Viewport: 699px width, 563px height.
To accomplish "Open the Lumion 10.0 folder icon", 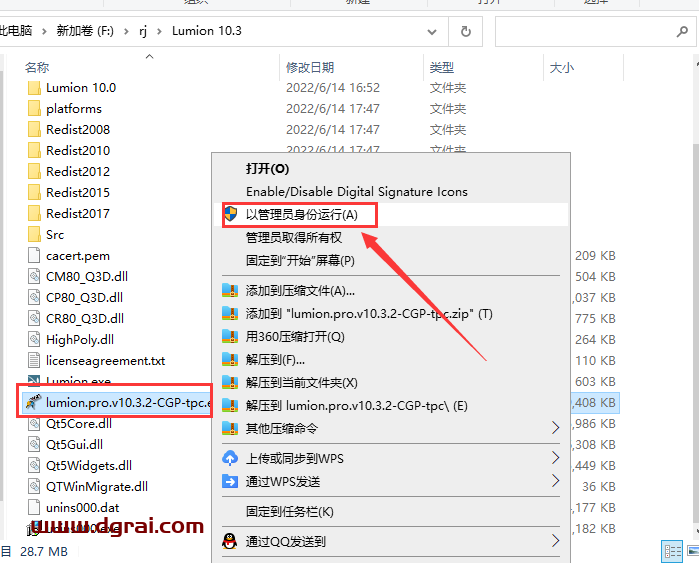I will click(34, 88).
